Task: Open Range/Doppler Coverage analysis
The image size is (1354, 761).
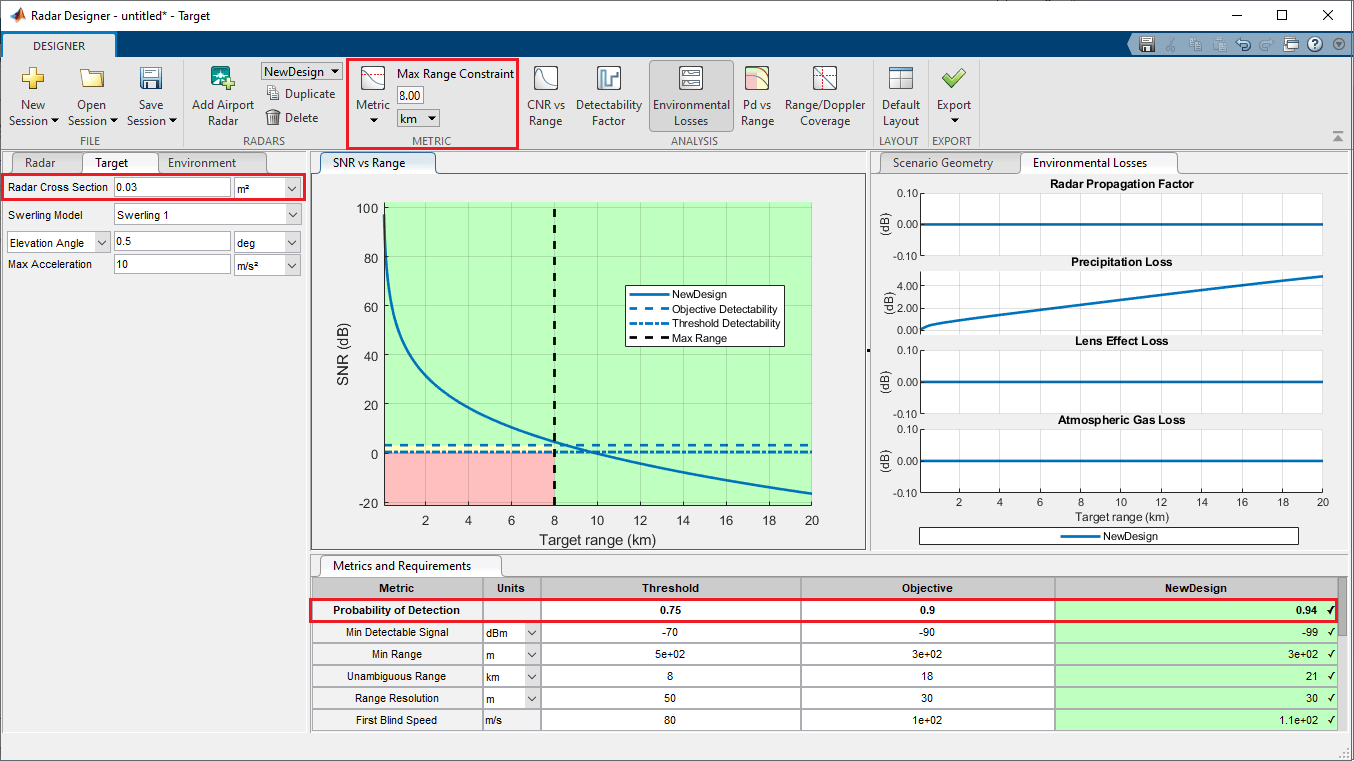Action: coord(824,80)
